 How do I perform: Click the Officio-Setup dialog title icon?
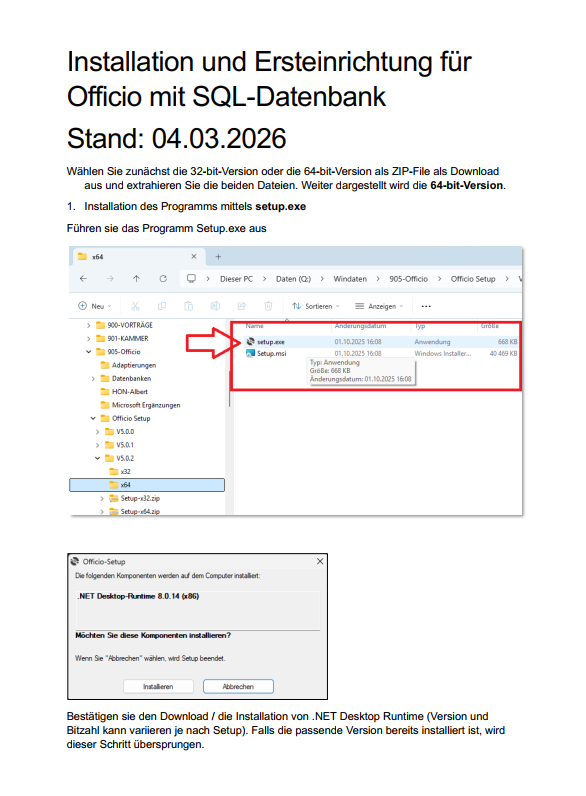[x=75, y=561]
